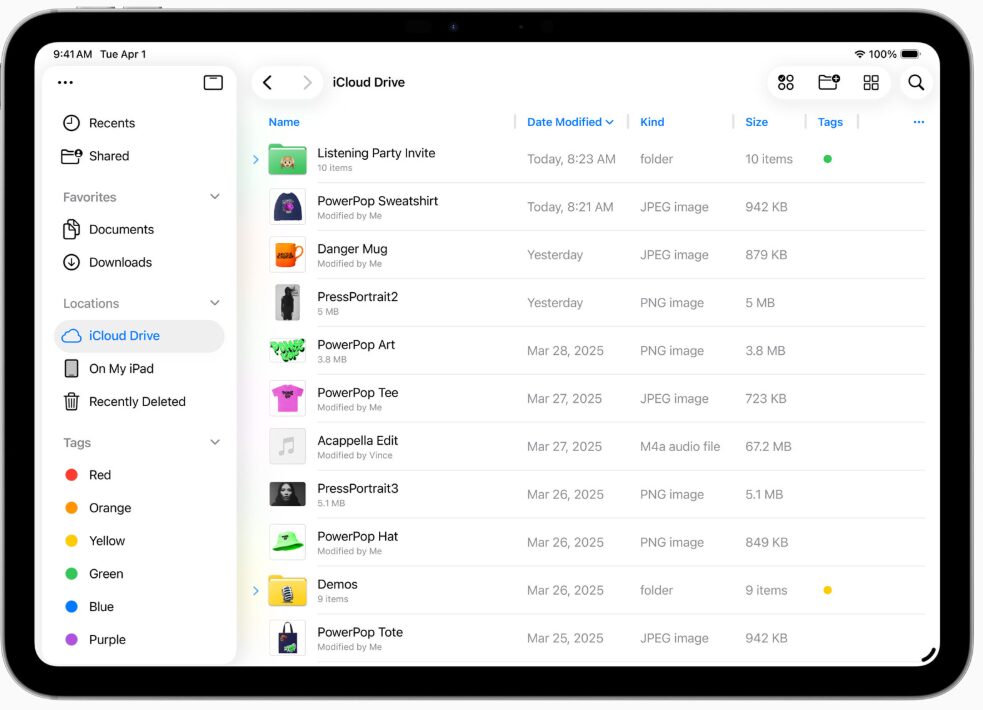Click the 9:41 AM clock in status bar
Image resolution: width=983 pixels, height=710 pixels.
coord(73,55)
